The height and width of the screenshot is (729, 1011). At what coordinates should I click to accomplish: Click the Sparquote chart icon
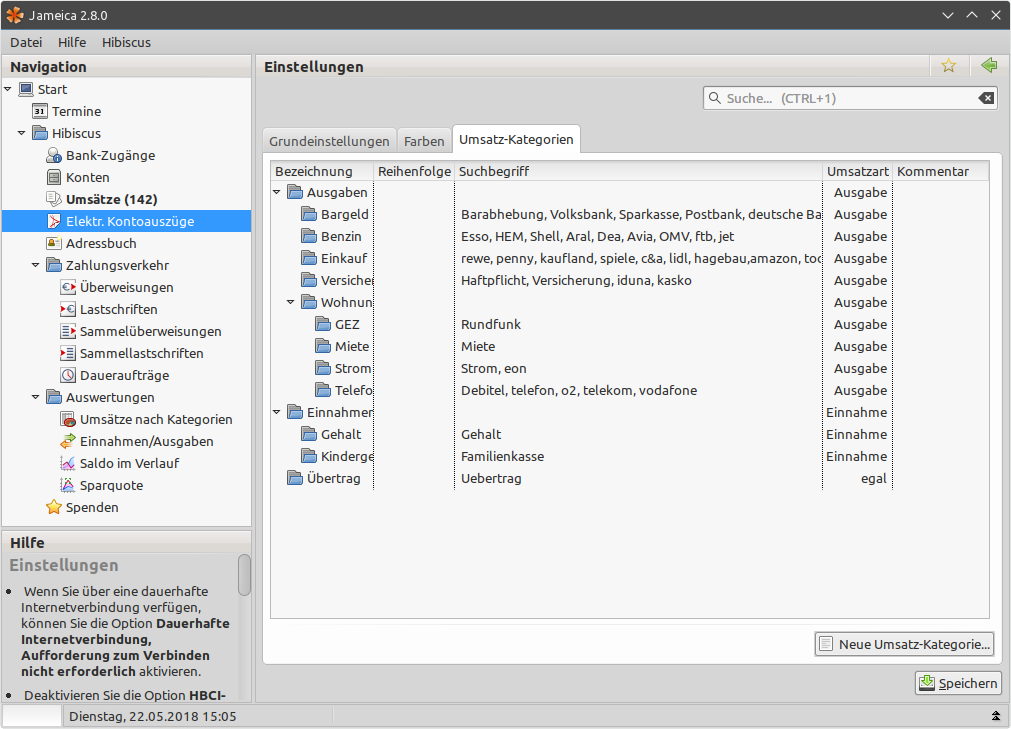[68, 485]
